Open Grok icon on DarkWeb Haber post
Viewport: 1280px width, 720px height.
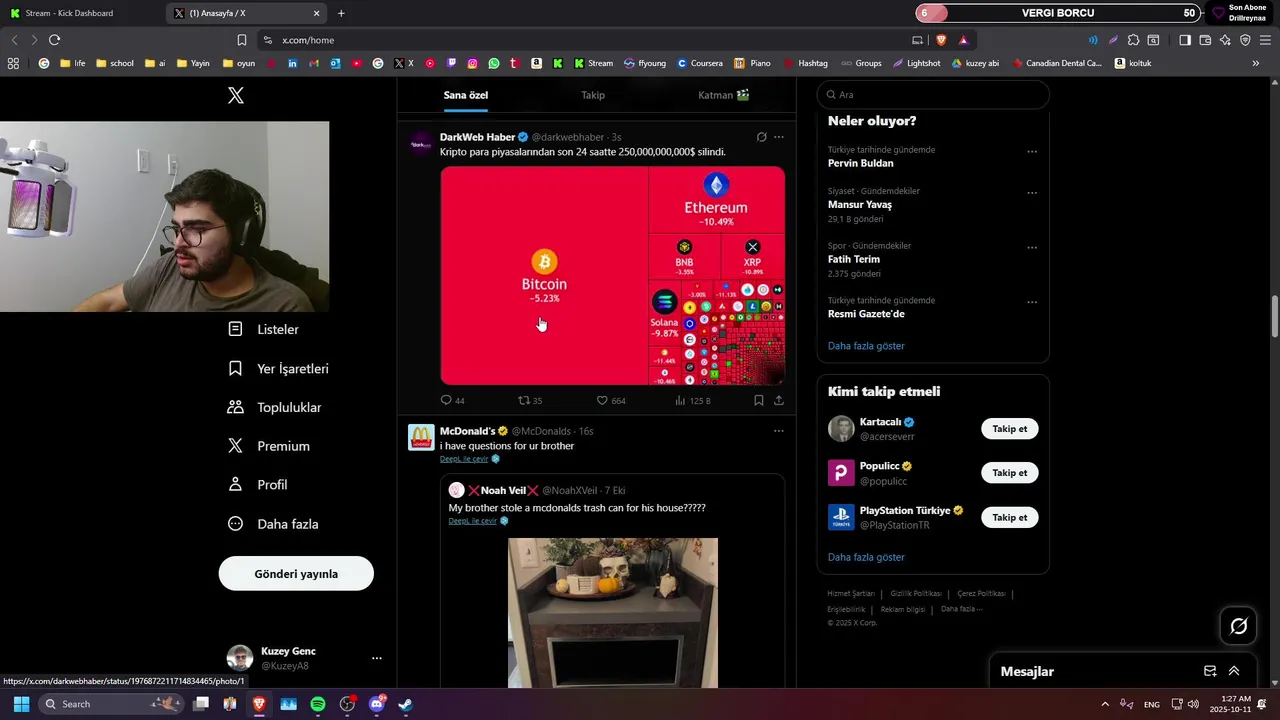(x=761, y=137)
